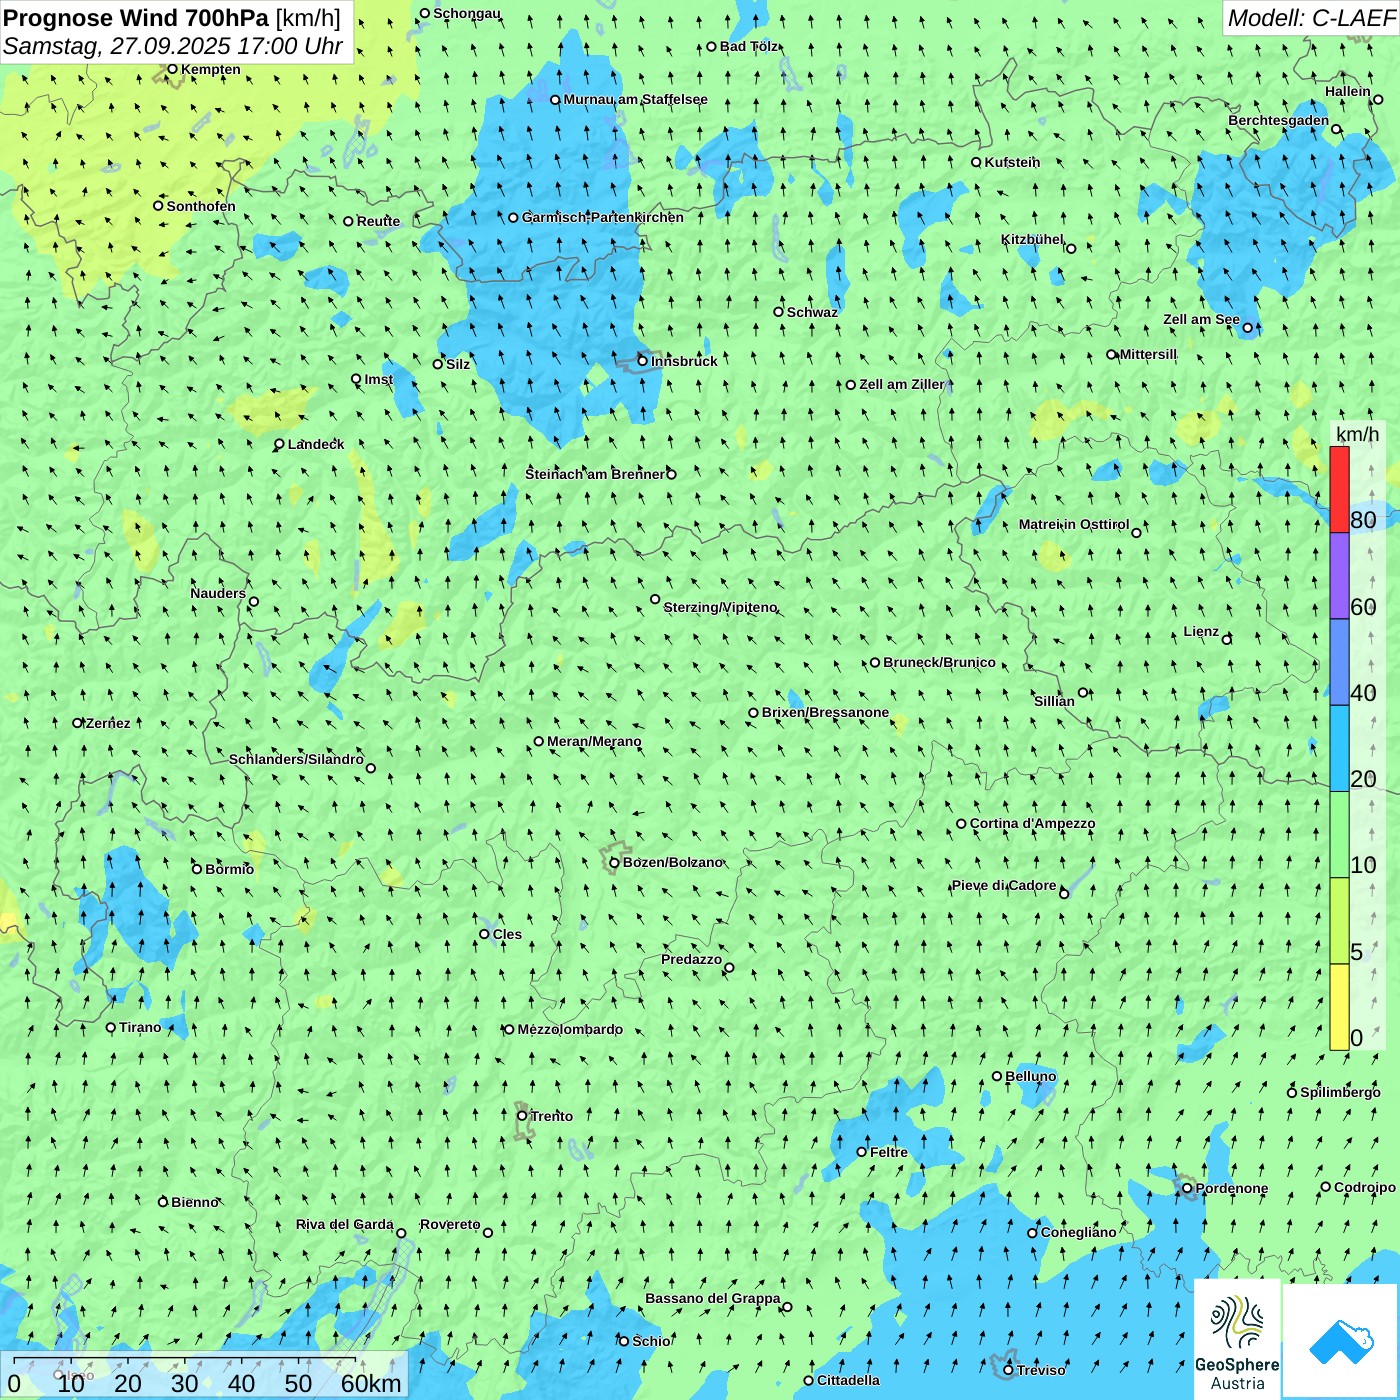
Task: Click the Feltre label
Action: [889, 1152]
